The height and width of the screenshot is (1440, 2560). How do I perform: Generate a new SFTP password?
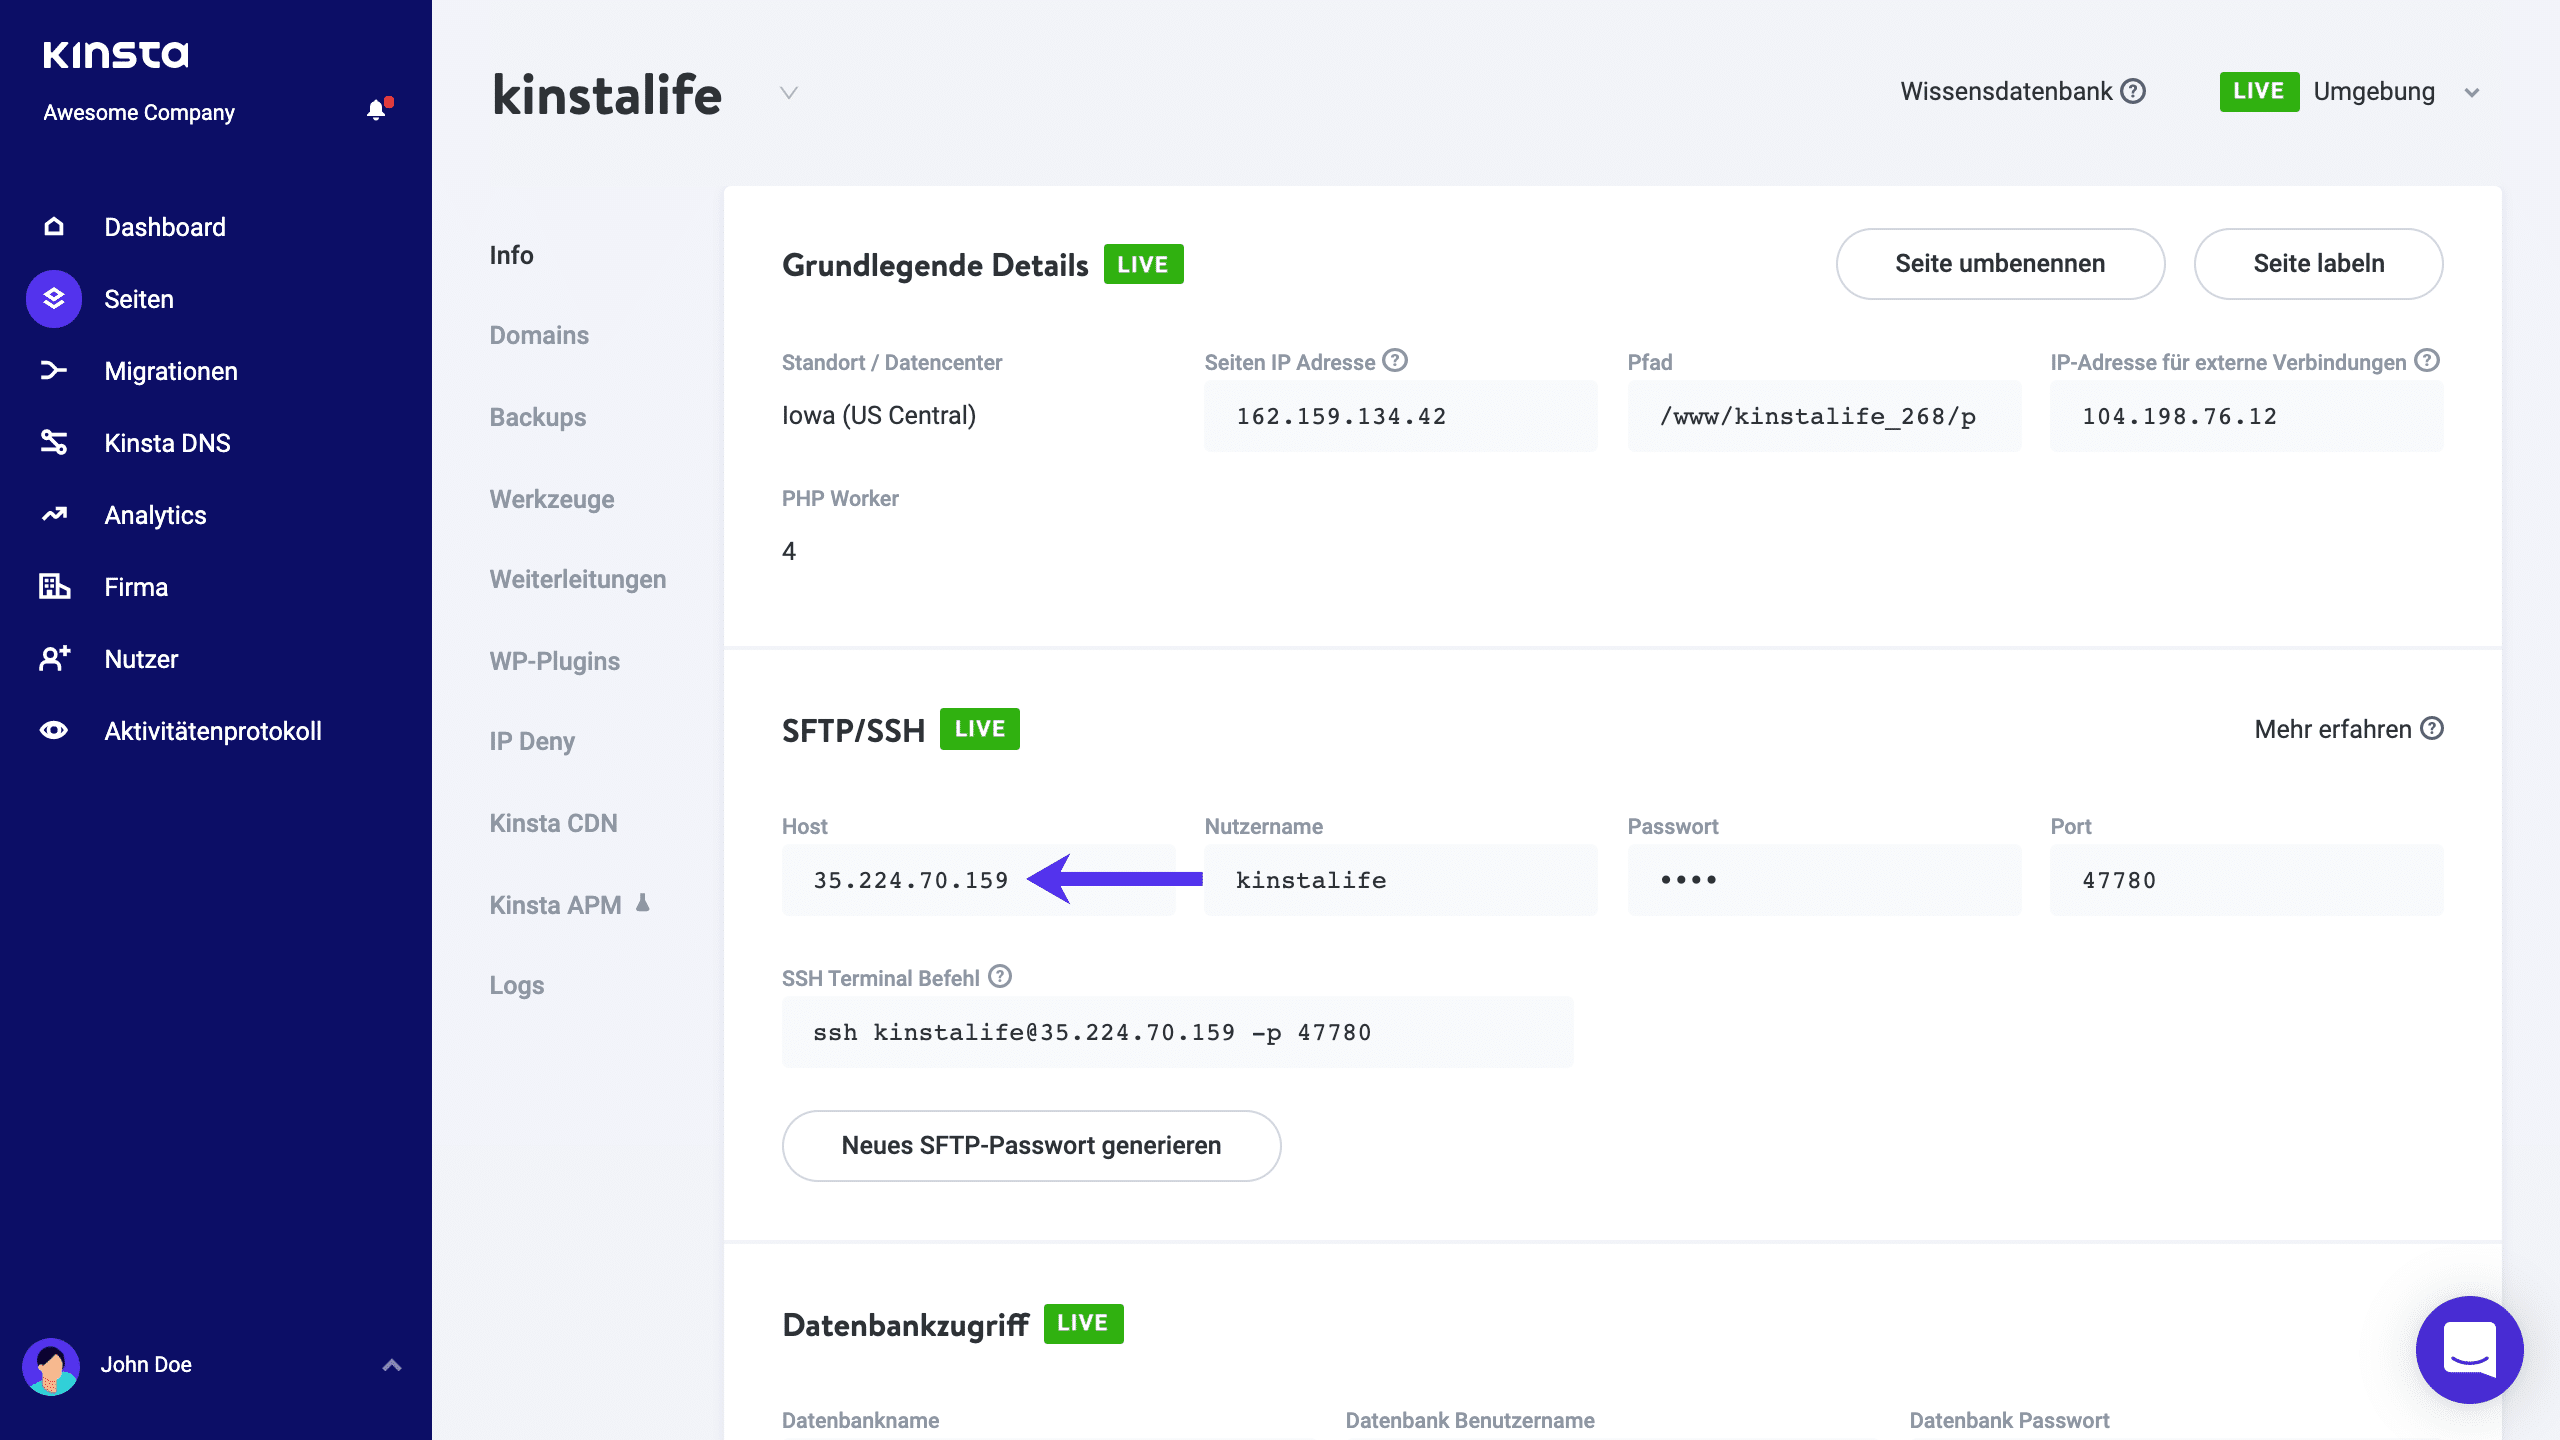tap(1031, 1145)
